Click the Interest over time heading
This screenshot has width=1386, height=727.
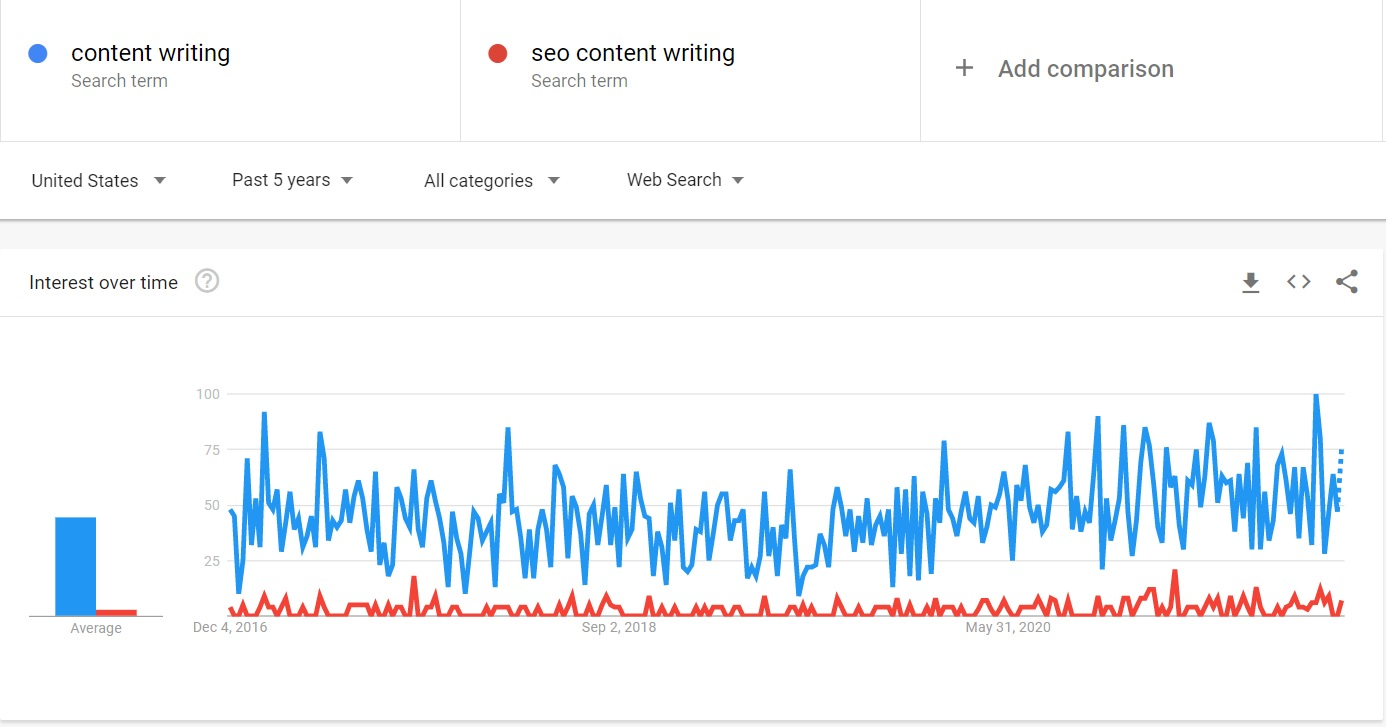(103, 283)
